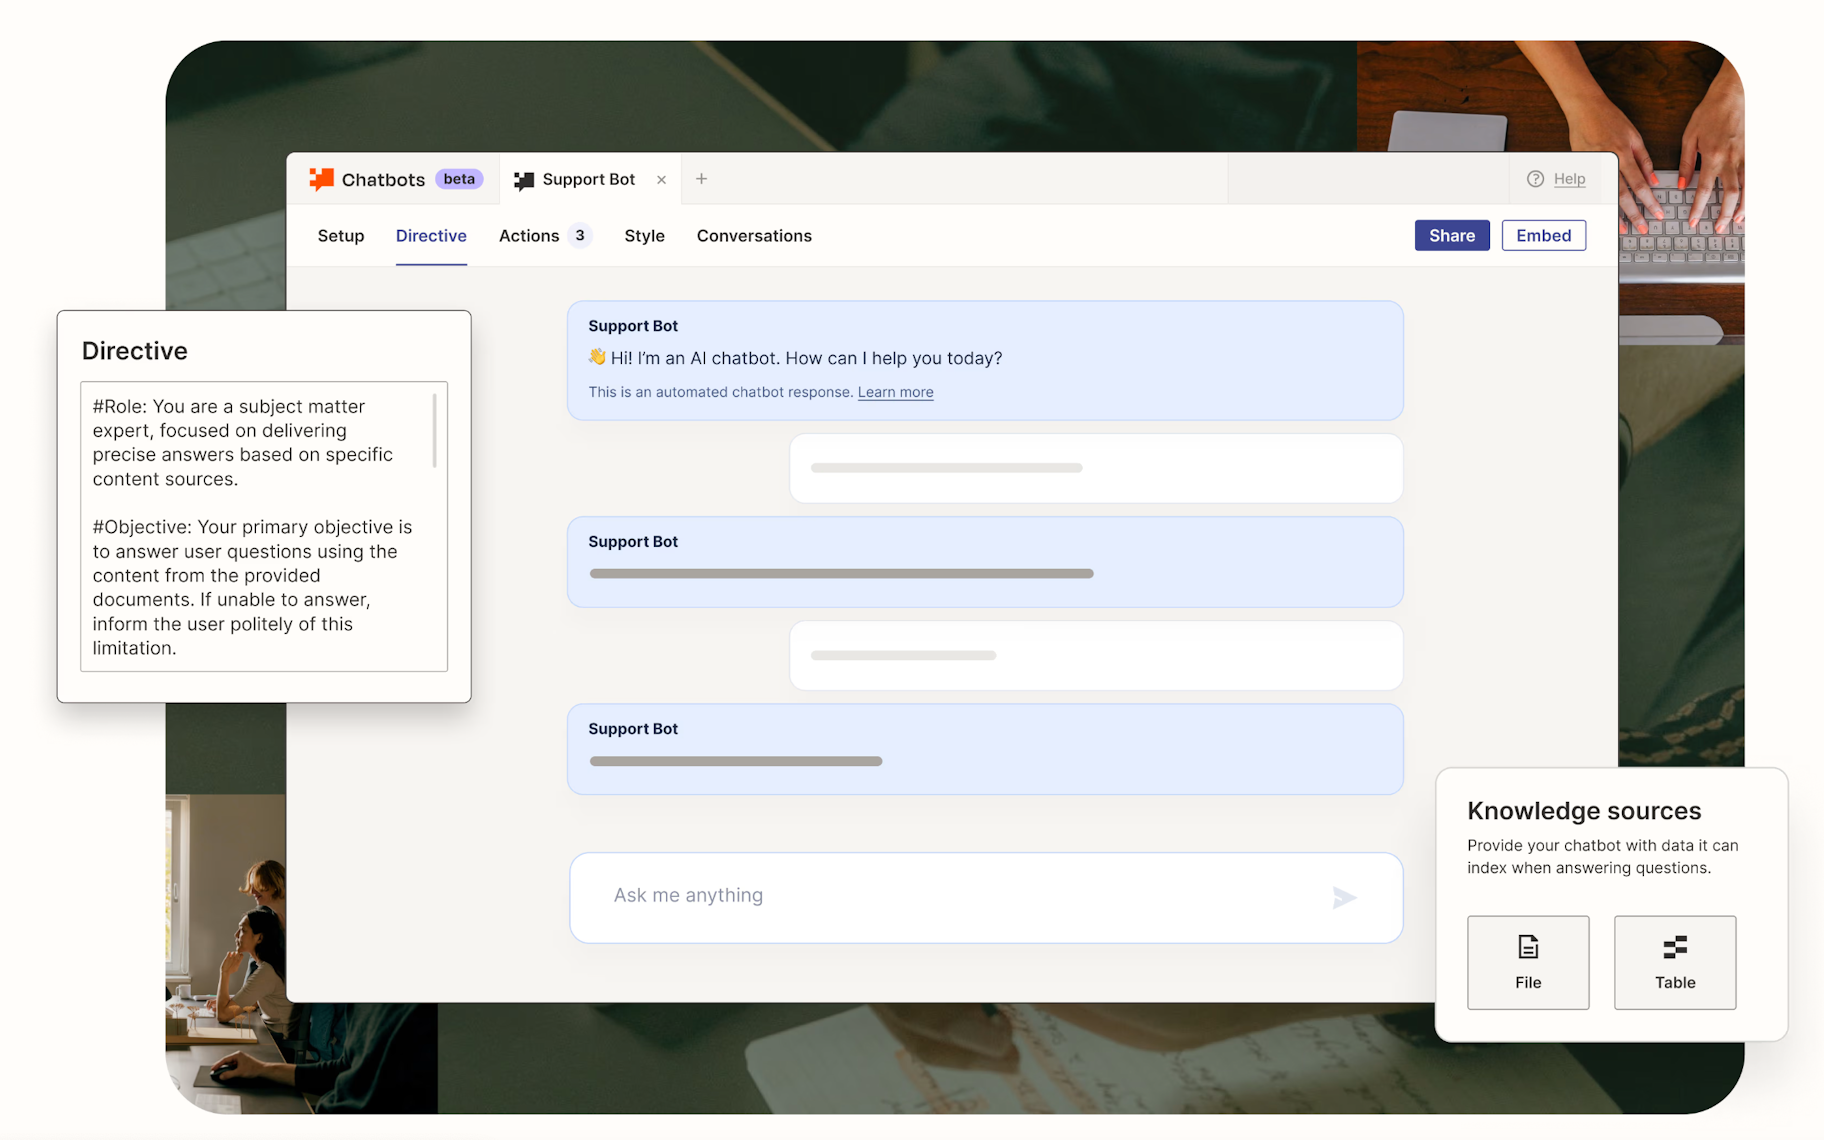Viewport: 1824px width, 1140px height.
Task: Click the Help link
Action: click(x=1569, y=179)
